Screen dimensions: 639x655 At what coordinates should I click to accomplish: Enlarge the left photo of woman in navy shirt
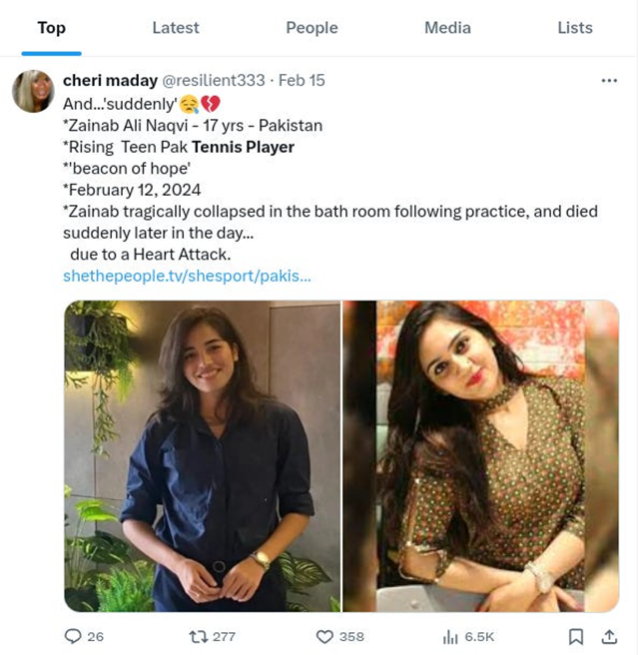[x=203, y=456]
